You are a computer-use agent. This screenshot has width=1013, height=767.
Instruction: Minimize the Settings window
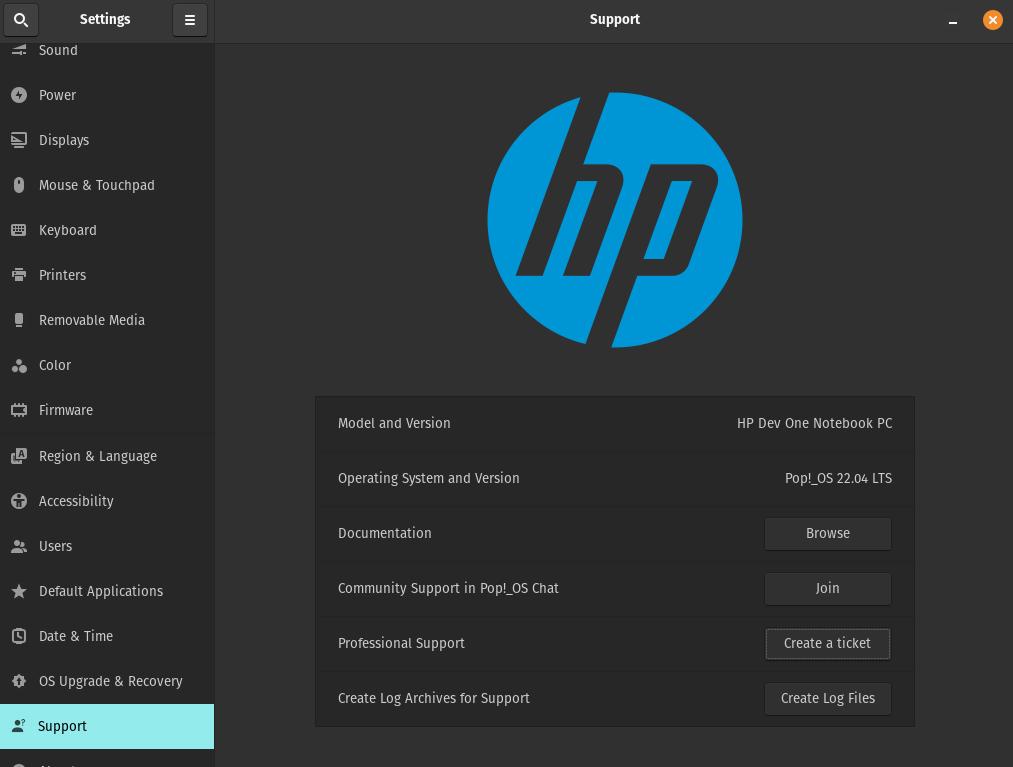(953, 21)
